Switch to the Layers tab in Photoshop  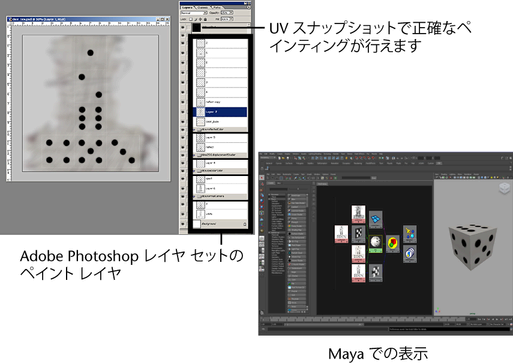[x=187, y=7]
